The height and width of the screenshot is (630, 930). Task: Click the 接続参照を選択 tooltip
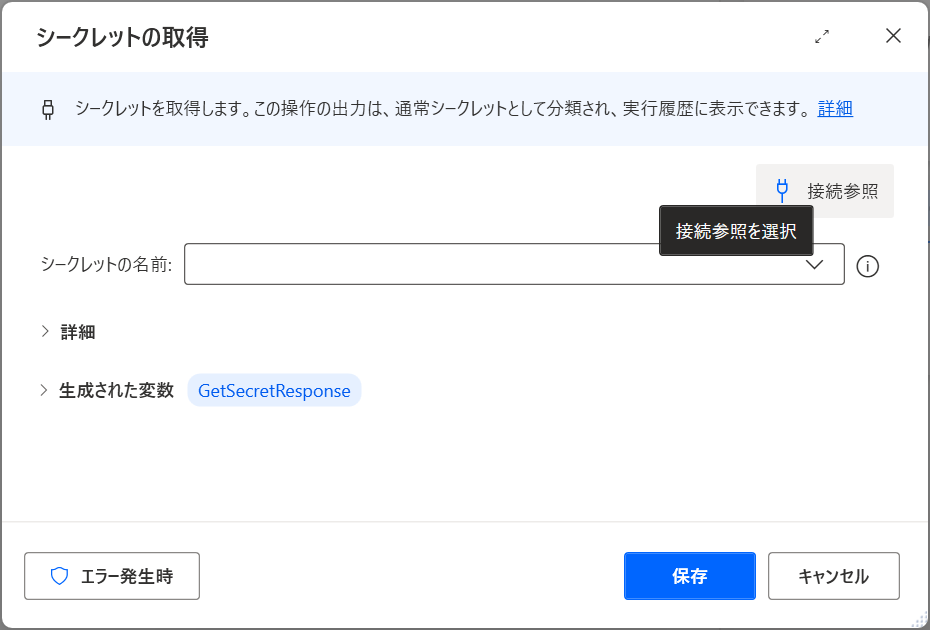click(x=736, y=230)
